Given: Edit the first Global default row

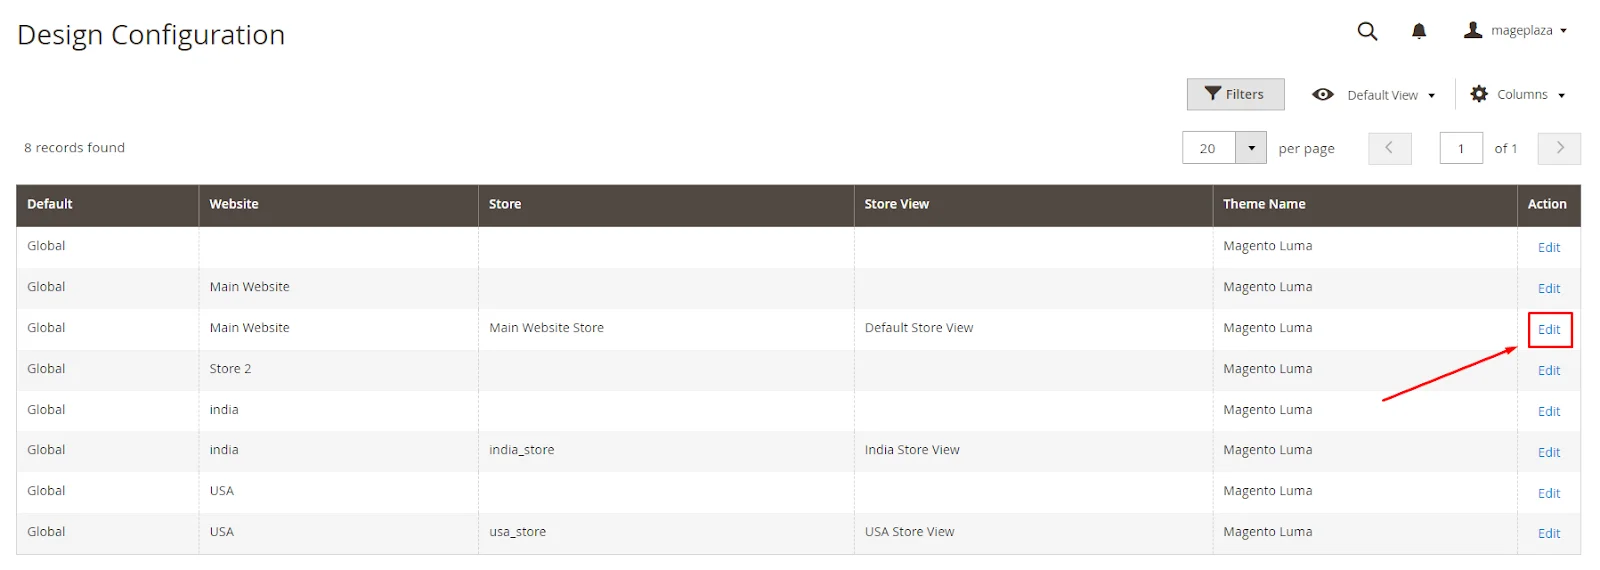Looking at the screenshot, I should click(1548, 247).
